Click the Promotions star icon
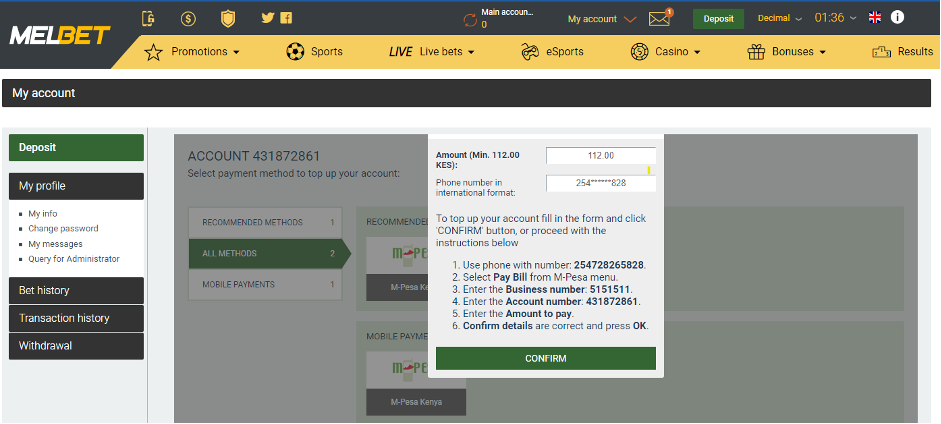Screen dimensions: 941x424 coord(154,52)
